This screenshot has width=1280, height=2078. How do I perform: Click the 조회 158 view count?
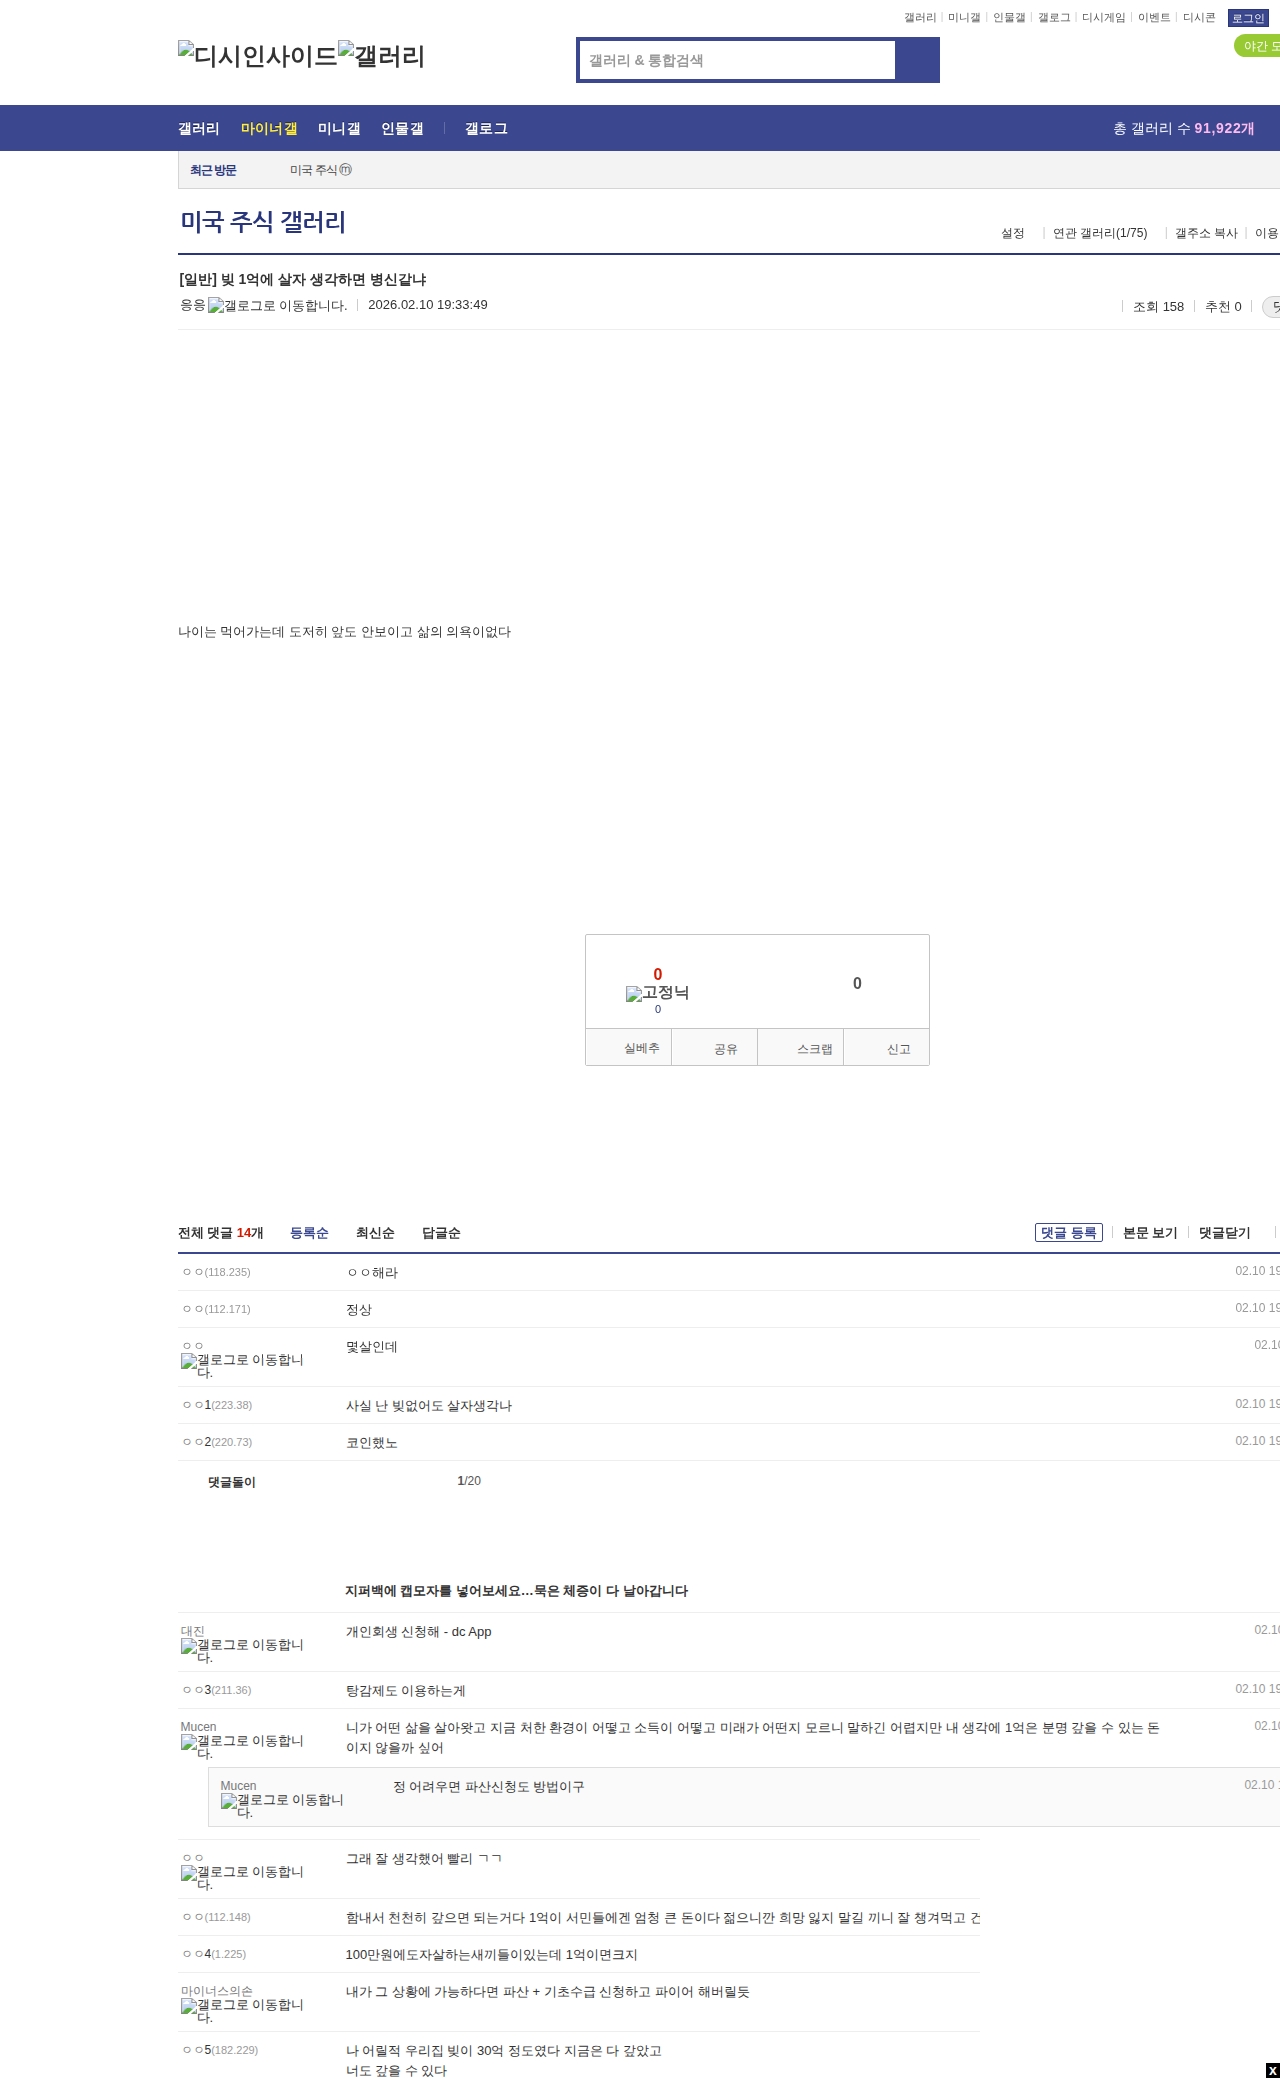(x=1158, y=307)
